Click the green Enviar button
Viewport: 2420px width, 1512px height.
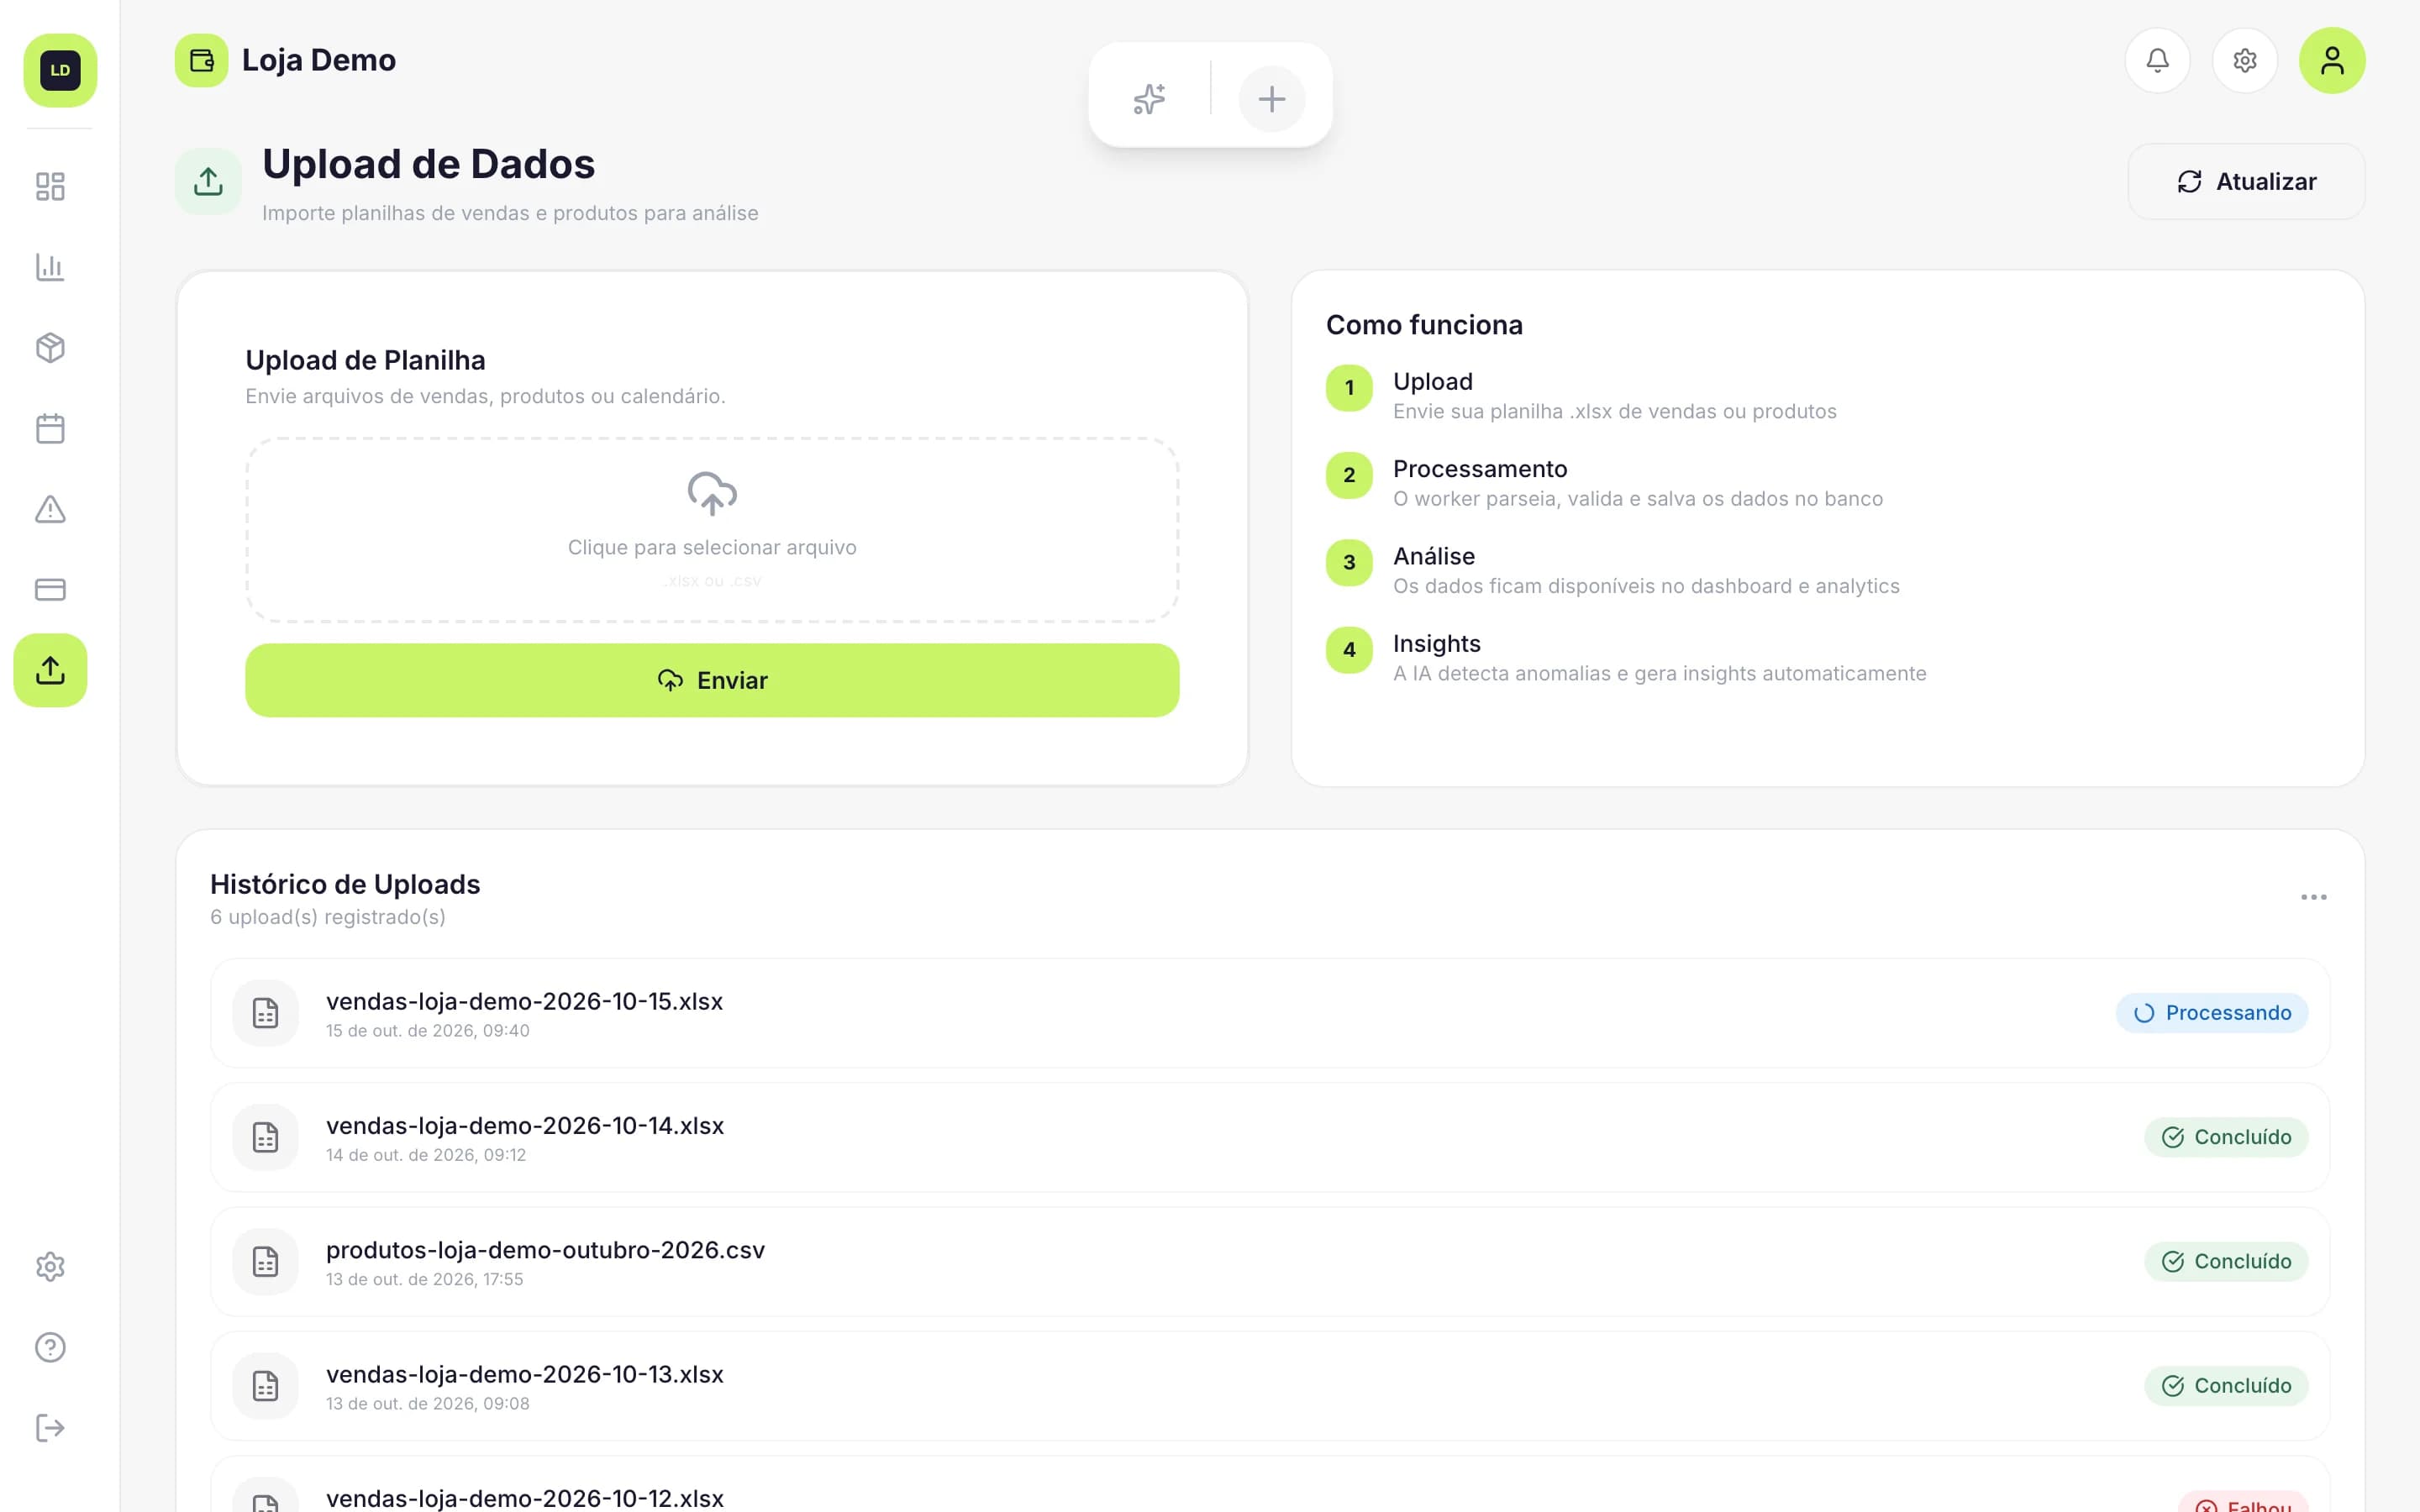pyautogui.click(x=712, y=680)
